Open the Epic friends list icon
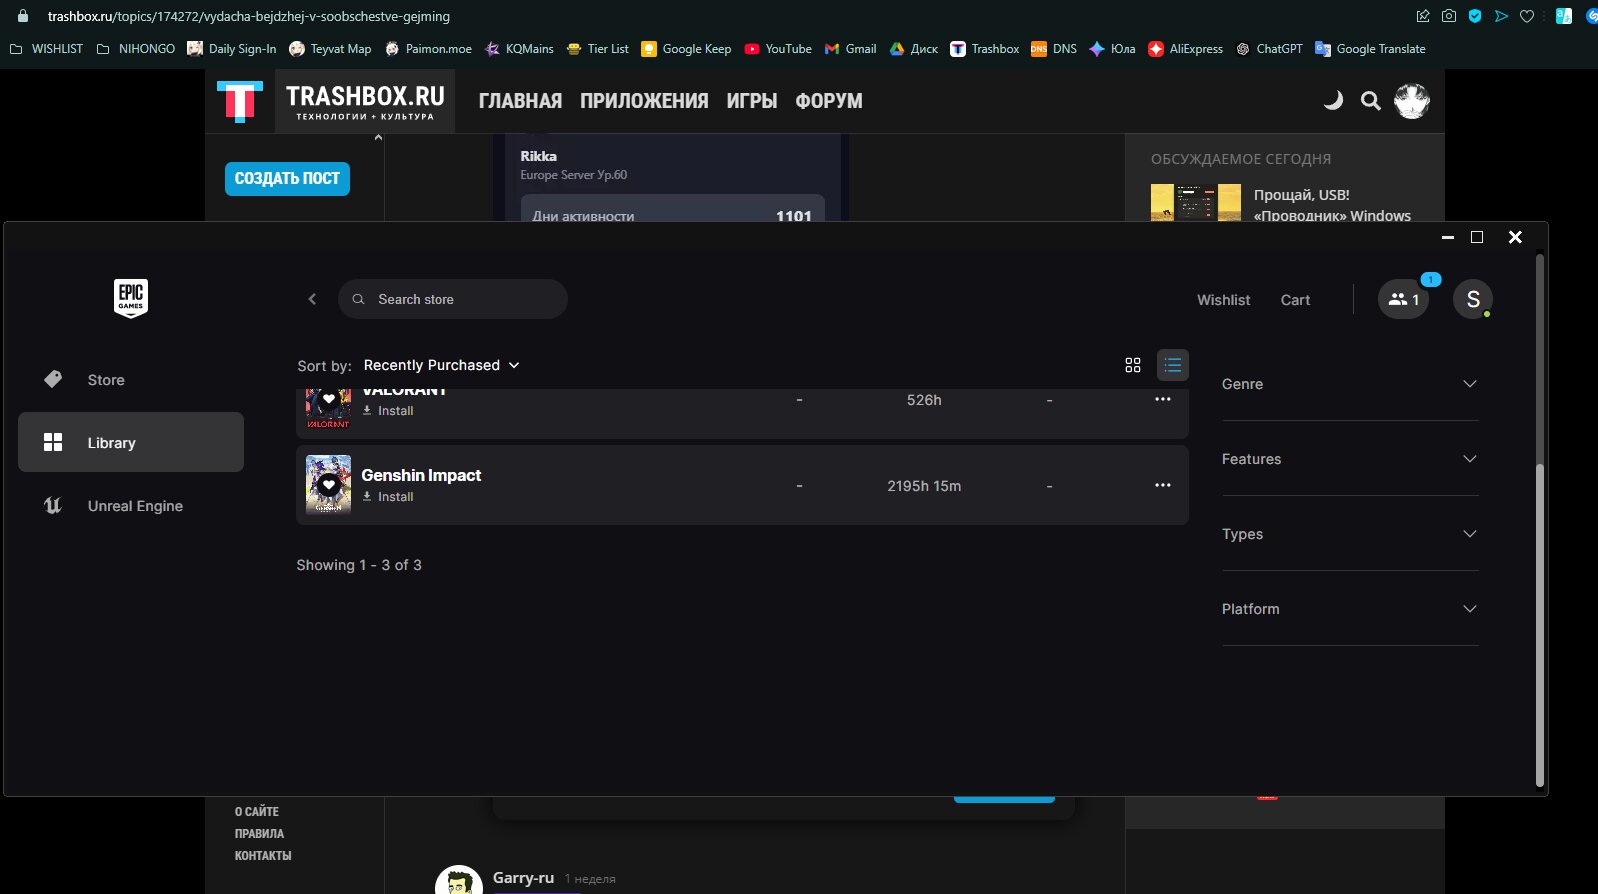 pyautogui.click(x=1403, y=299)
